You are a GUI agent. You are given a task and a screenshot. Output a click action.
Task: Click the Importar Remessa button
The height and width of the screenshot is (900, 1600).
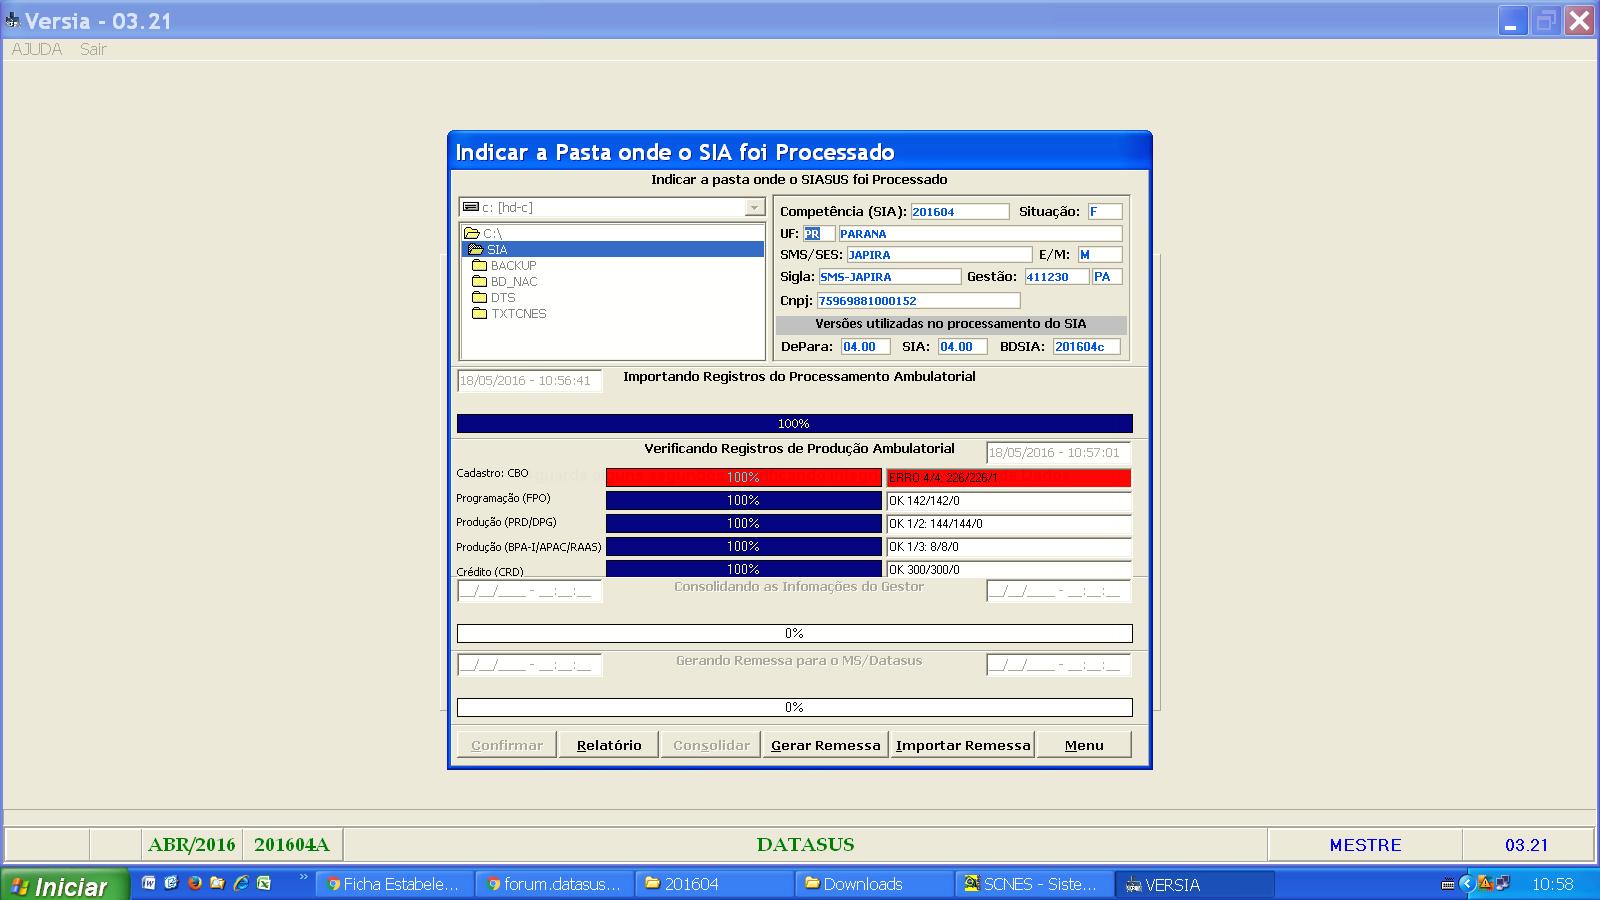962,745
